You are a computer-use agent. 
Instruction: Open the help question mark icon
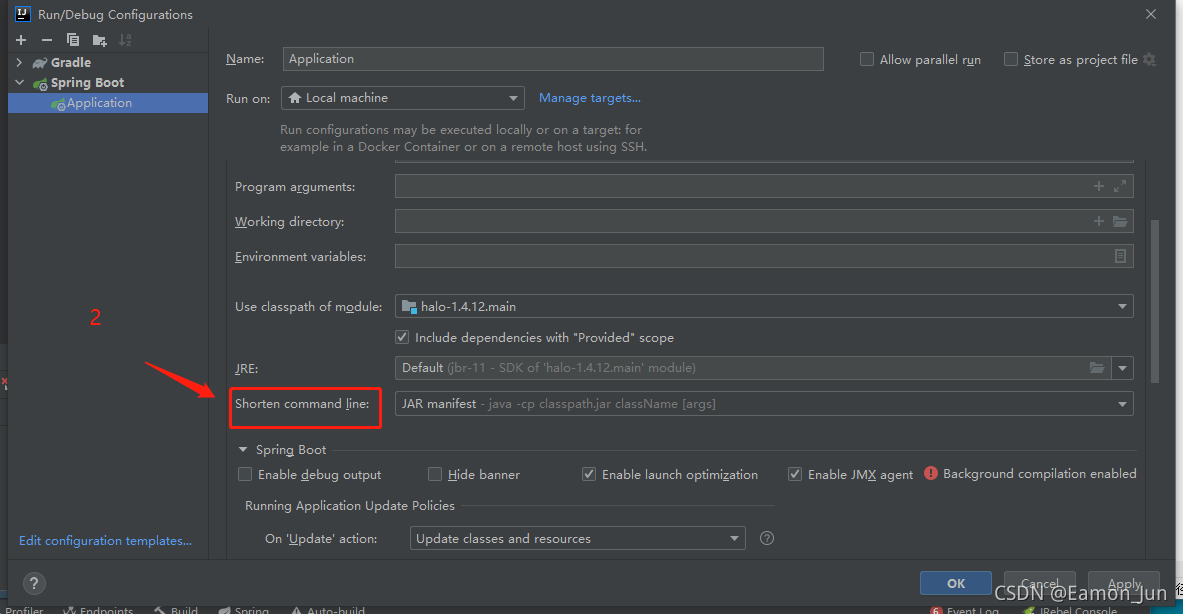[x=34, y=583]
